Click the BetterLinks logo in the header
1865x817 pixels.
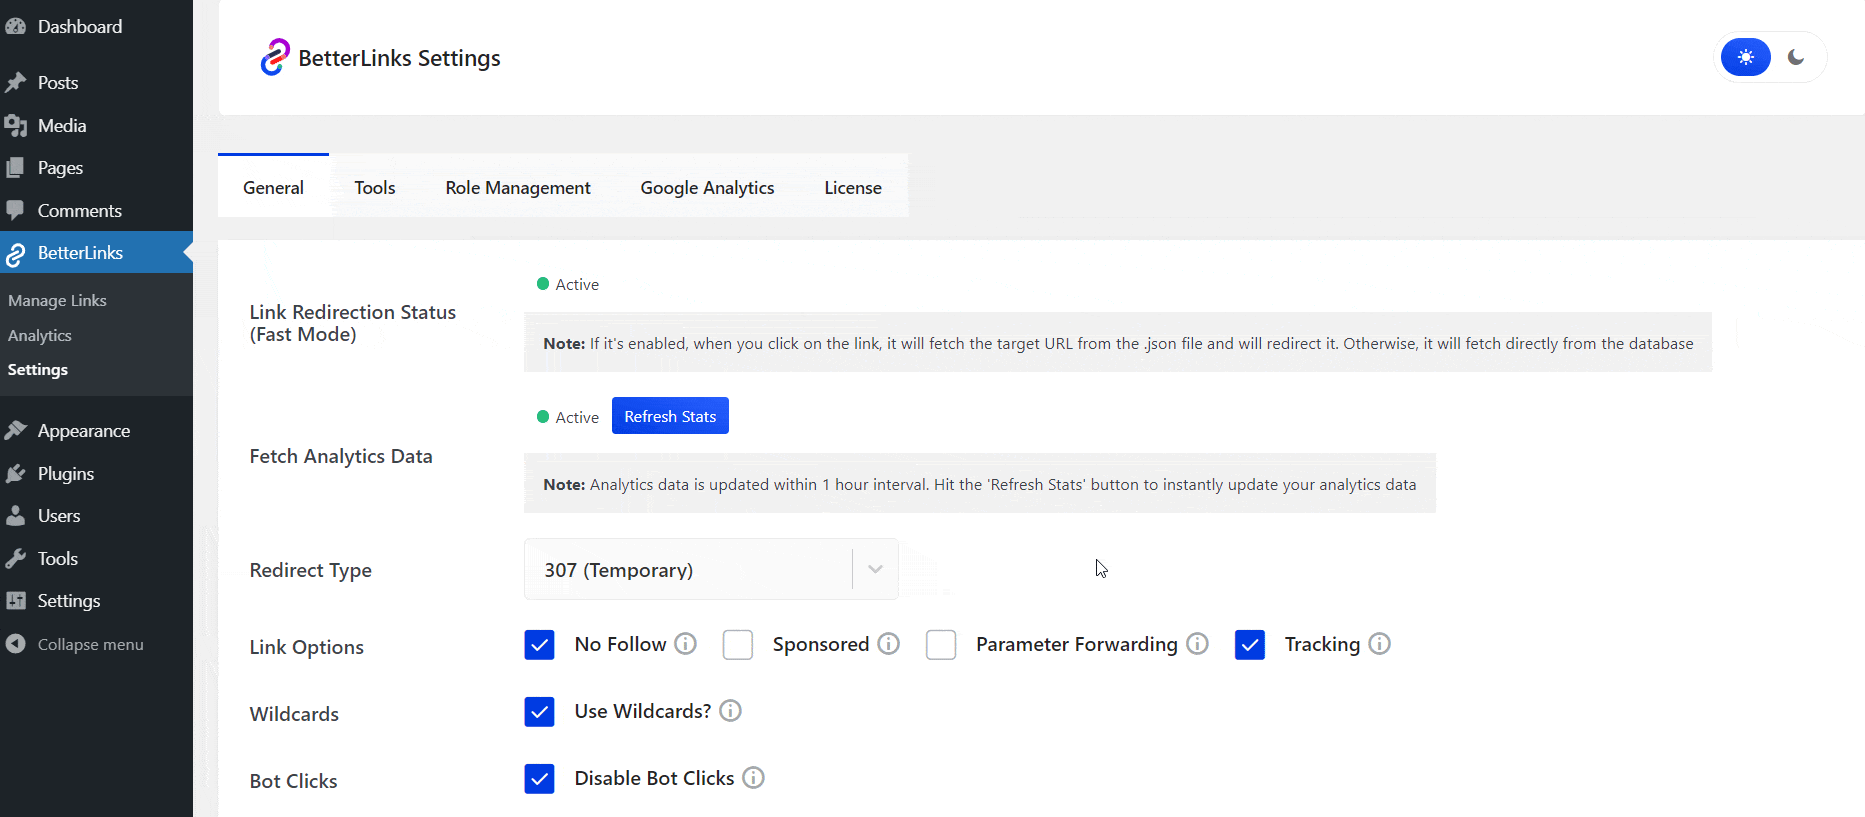[x=275, y=58]
